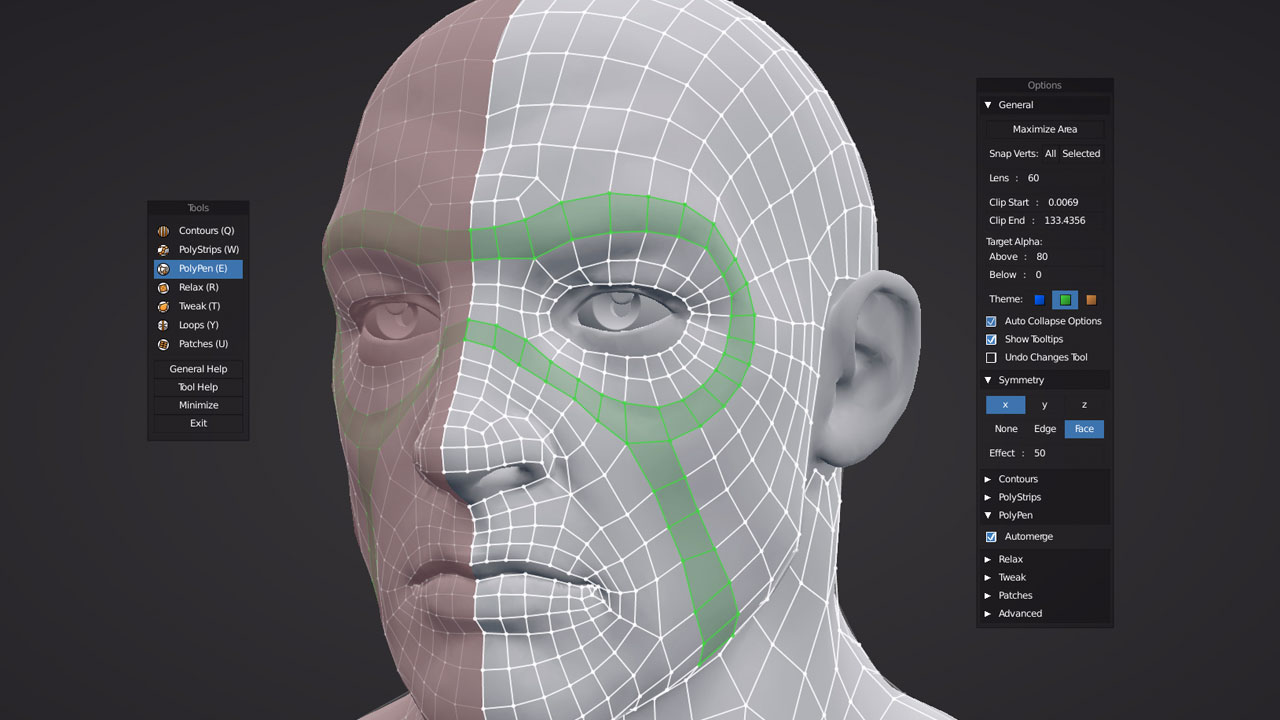
Task: Select the orange theme swatch
Action: click(x=1090, y=299)
